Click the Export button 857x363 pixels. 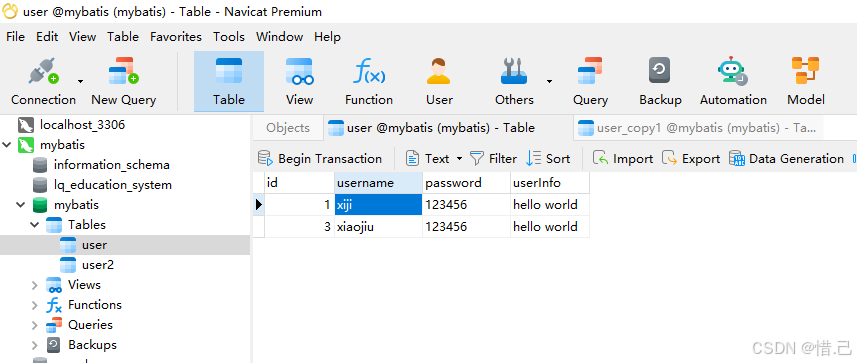click(691, 159)
